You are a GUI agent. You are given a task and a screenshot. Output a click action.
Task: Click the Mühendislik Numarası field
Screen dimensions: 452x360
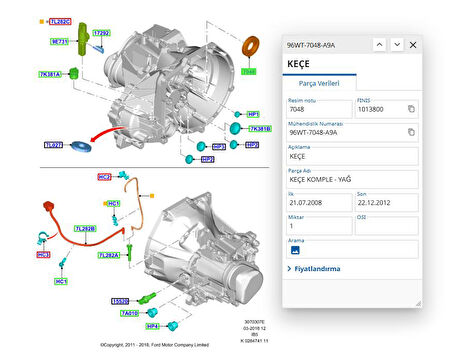pyautogui.click(x=352, y=132)
